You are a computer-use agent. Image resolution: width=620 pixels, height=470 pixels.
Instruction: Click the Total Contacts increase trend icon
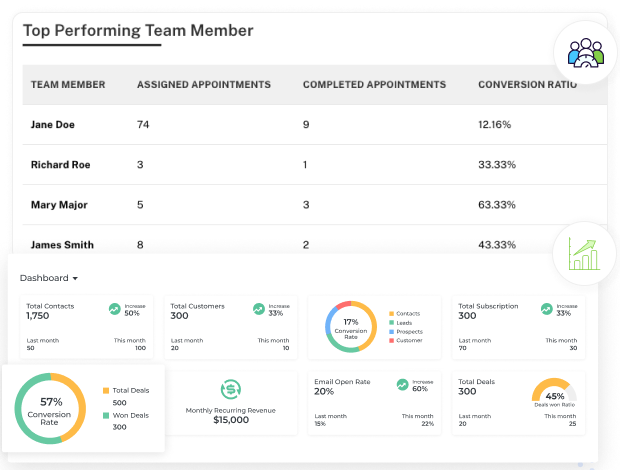(115, 309)
